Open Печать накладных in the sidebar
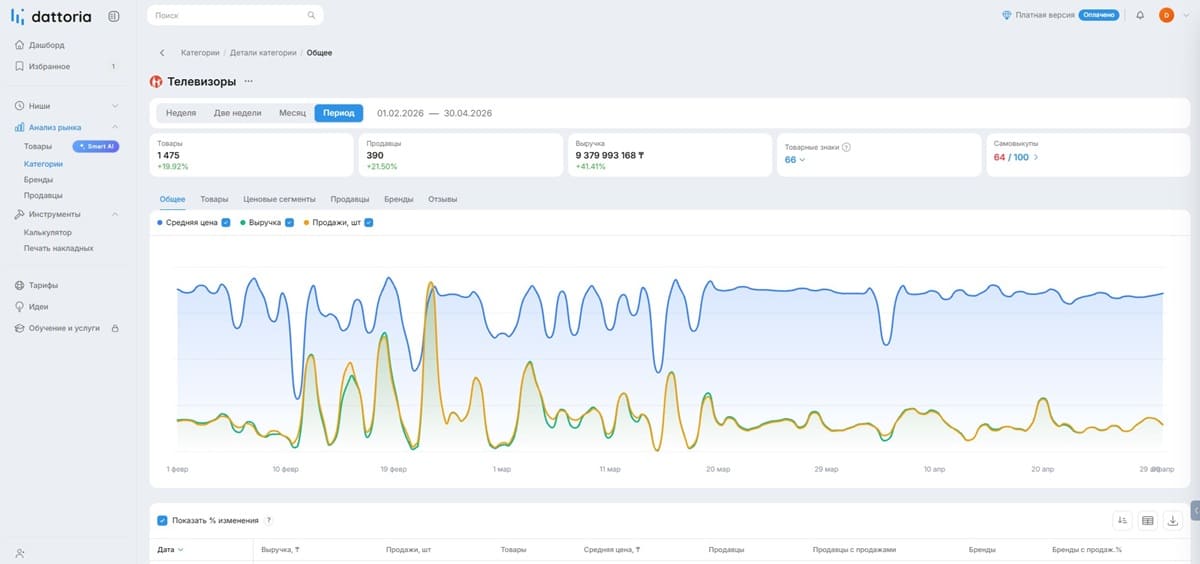Screen dimensions: 1200x564 pos(59,248)
